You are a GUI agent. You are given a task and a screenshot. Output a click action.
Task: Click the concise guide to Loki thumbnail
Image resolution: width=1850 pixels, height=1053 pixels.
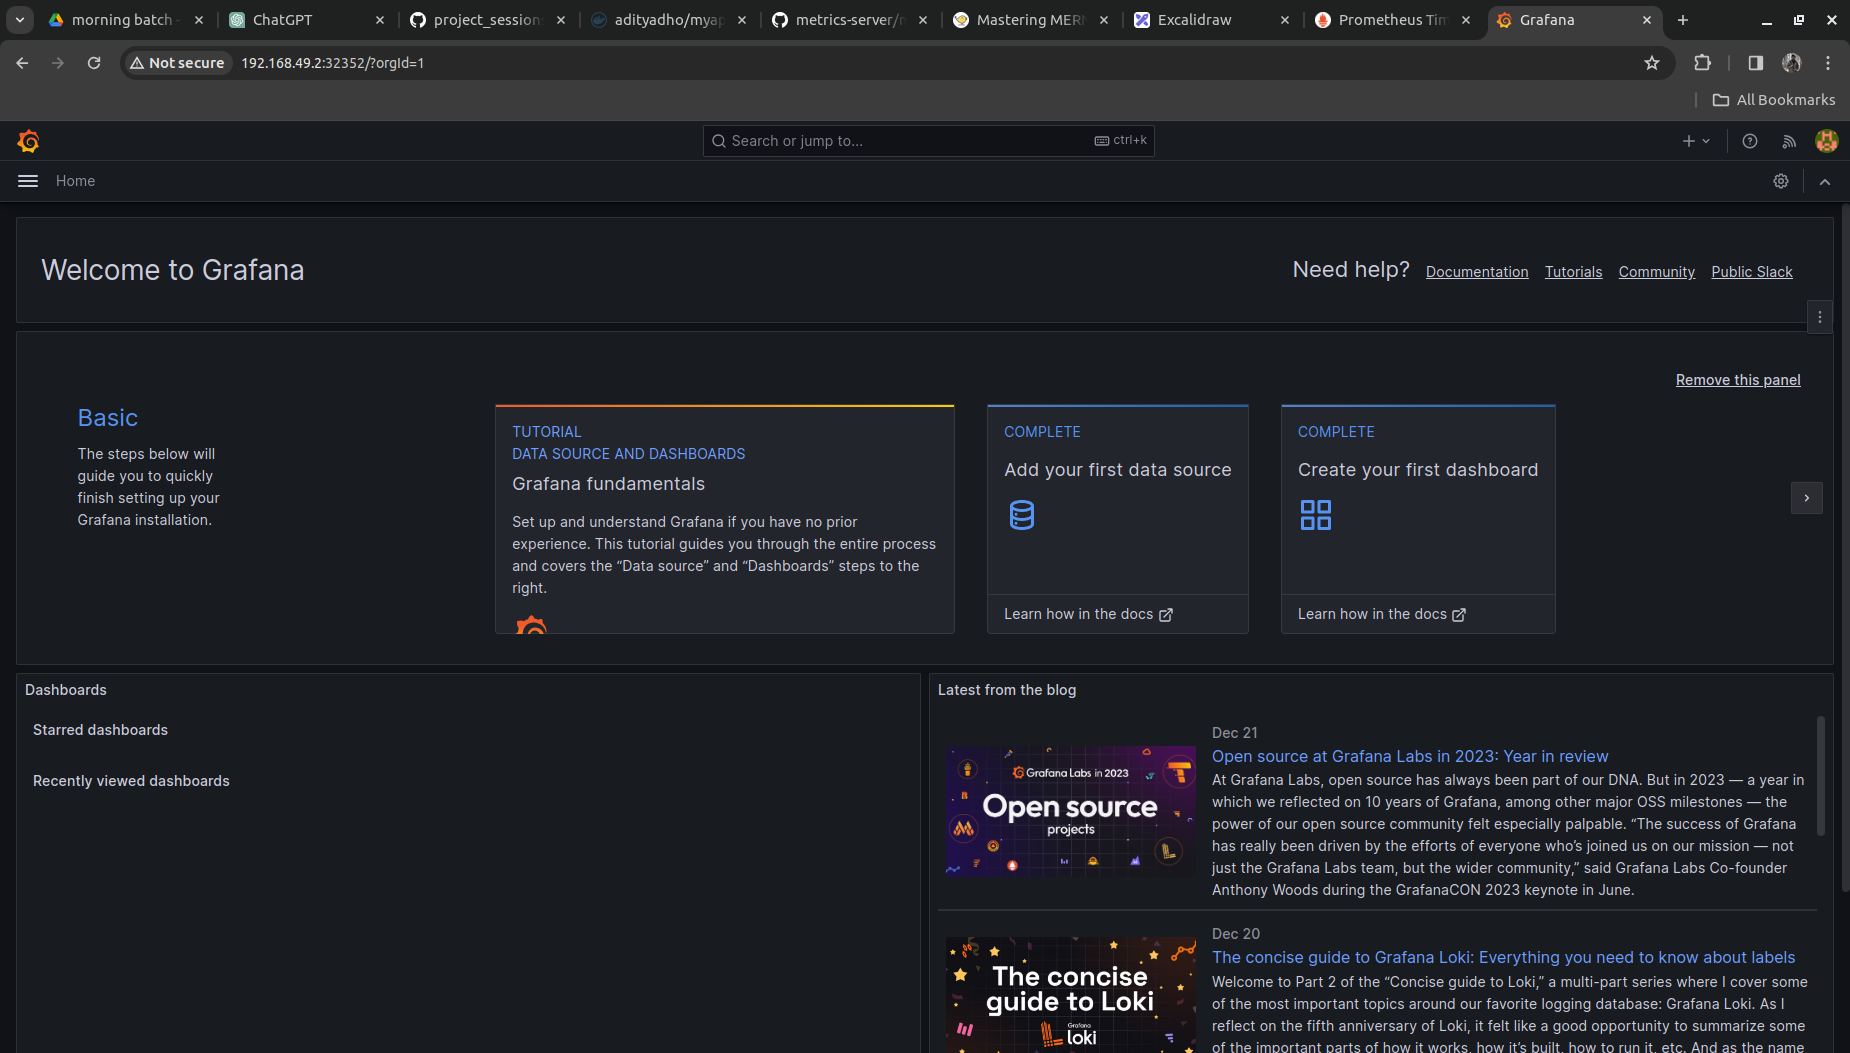1071,995
